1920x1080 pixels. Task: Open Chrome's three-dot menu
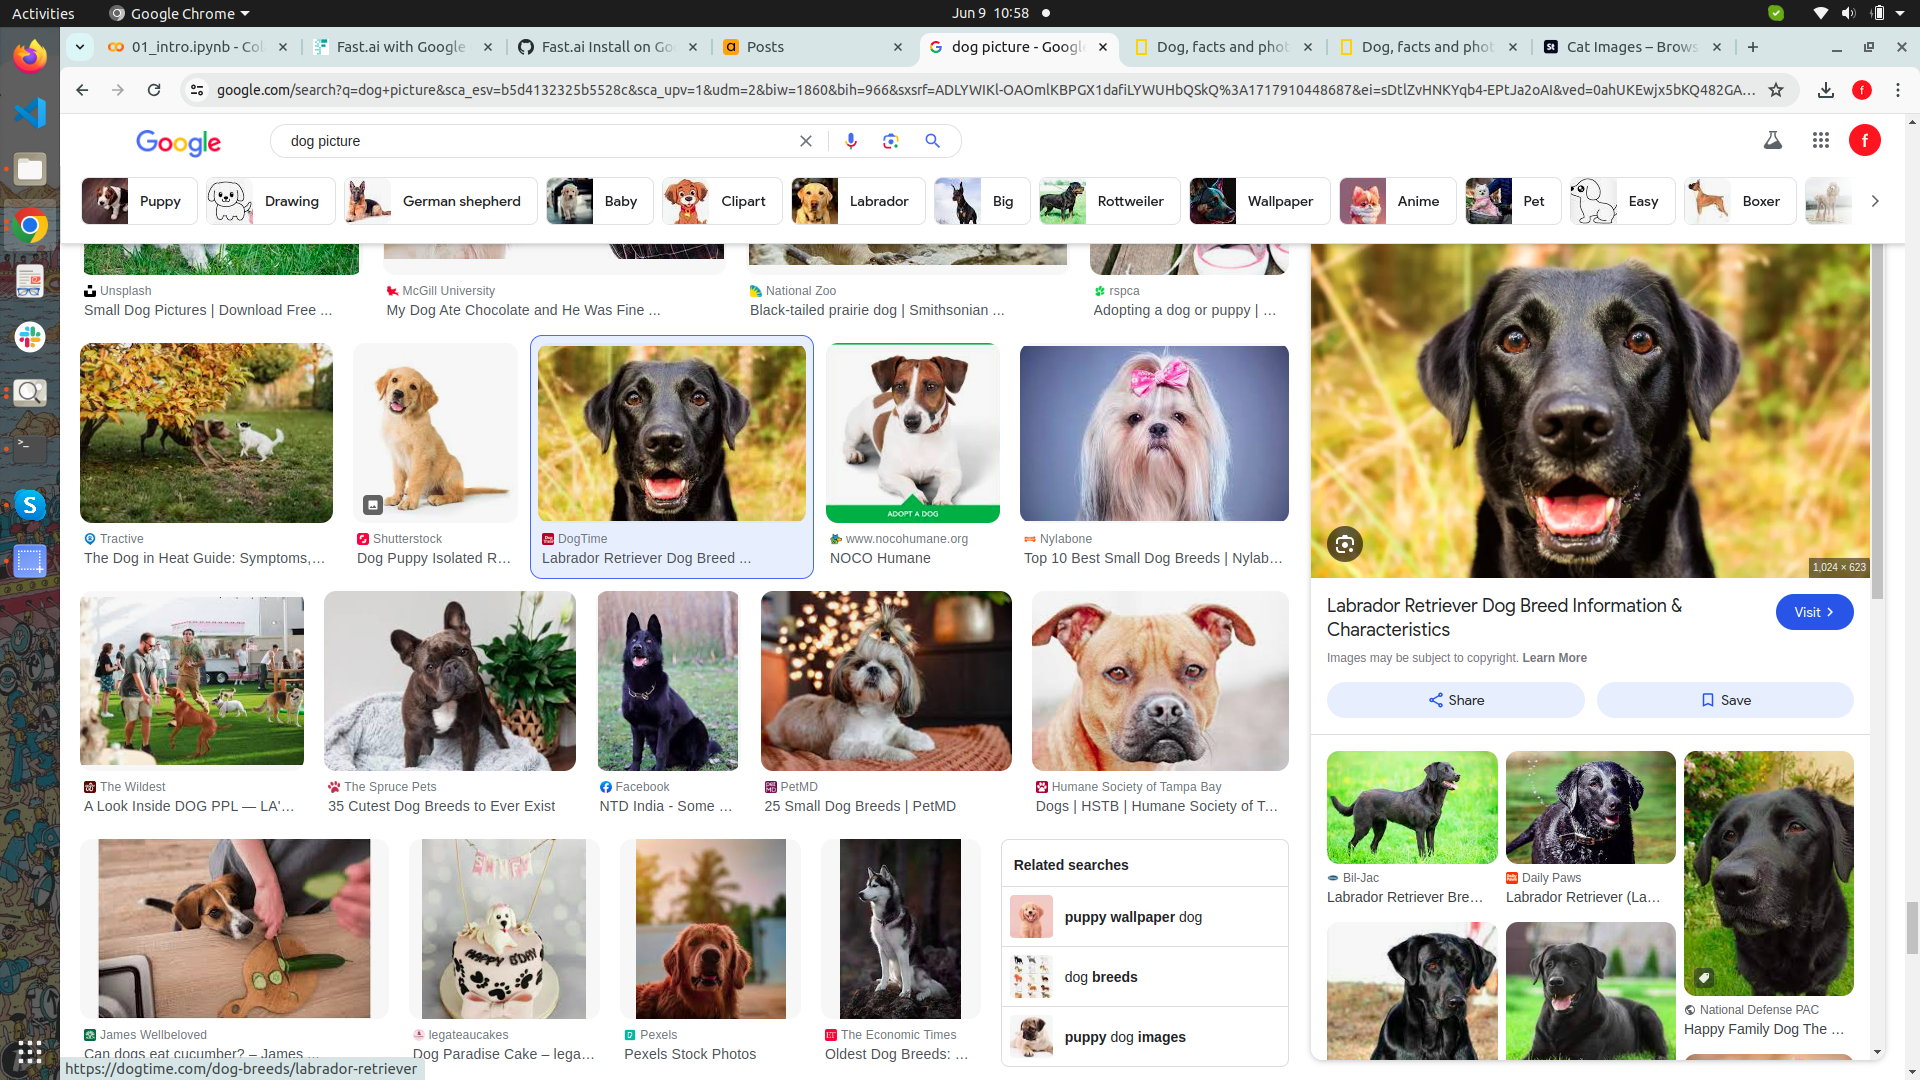click(1899, 90)
